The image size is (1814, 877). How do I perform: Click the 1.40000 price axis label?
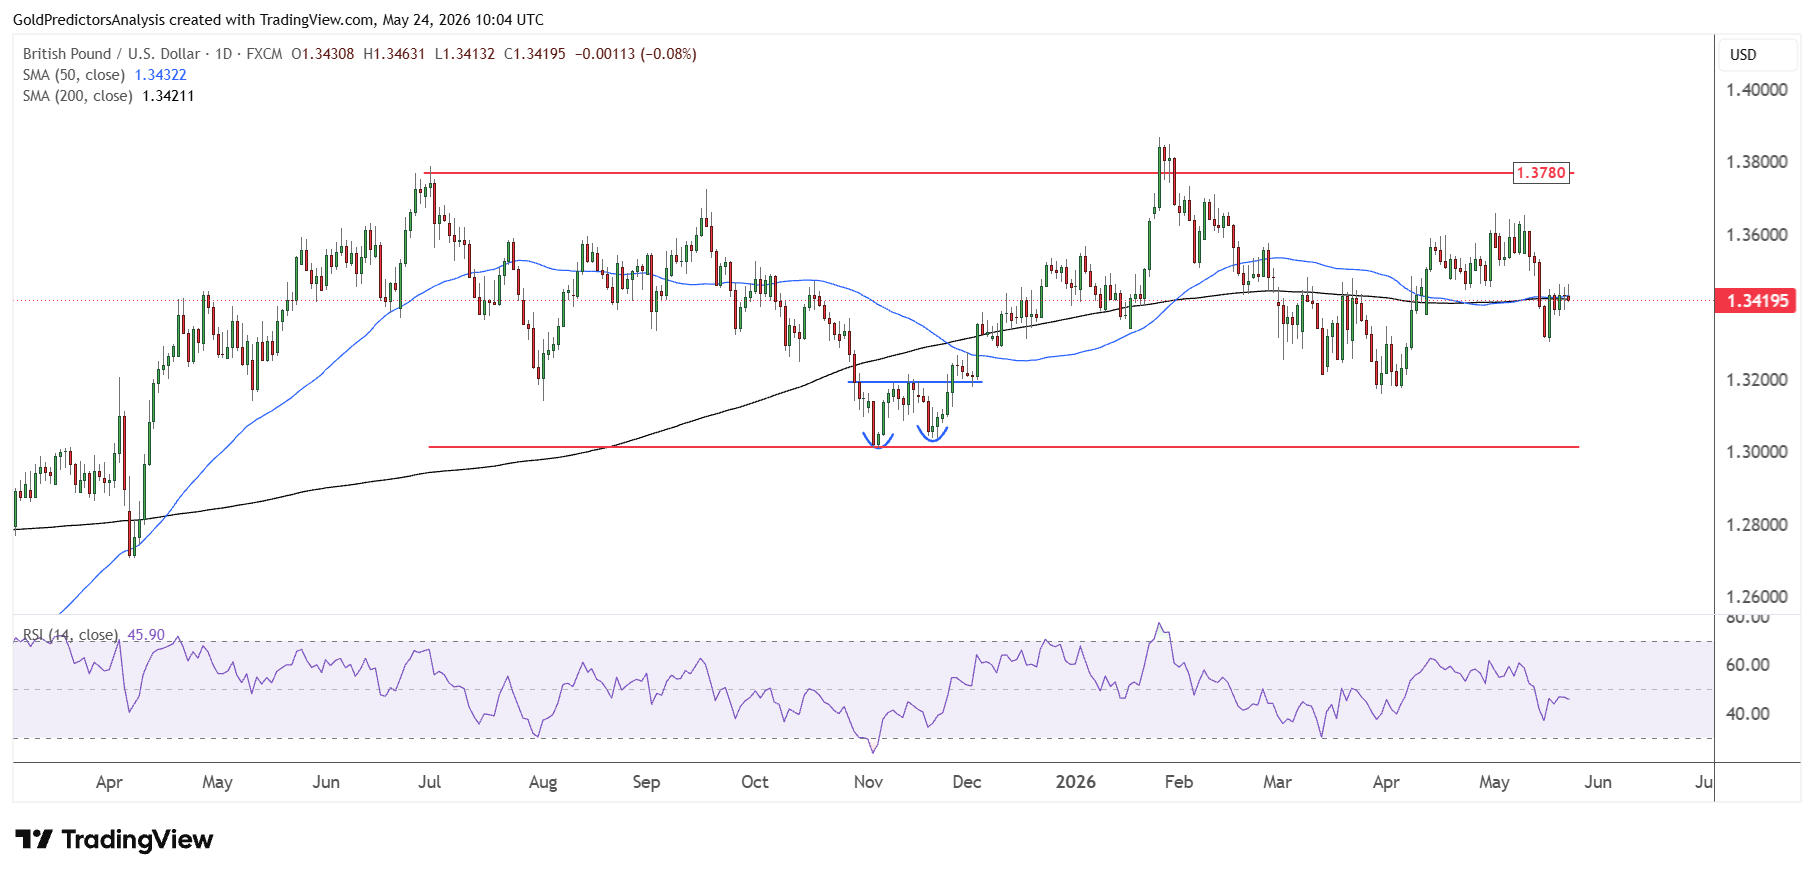[1757, 90]
